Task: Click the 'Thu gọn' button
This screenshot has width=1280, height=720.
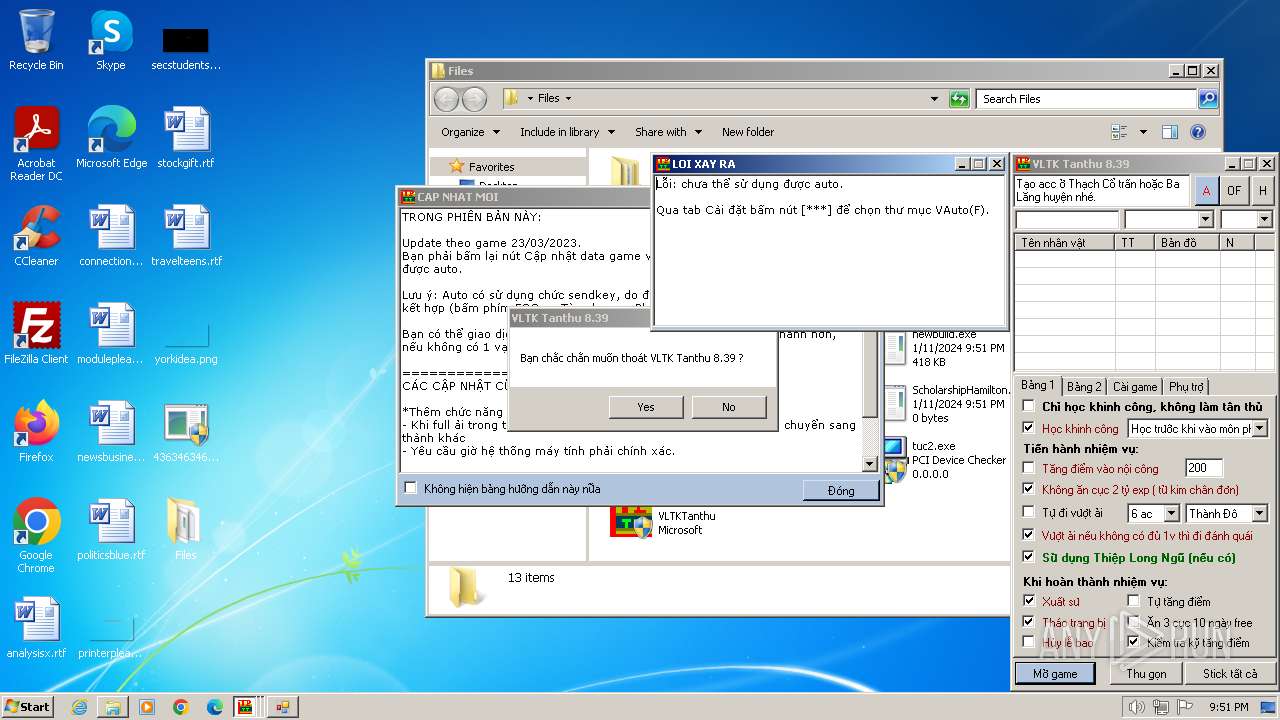Action: 1146,673
